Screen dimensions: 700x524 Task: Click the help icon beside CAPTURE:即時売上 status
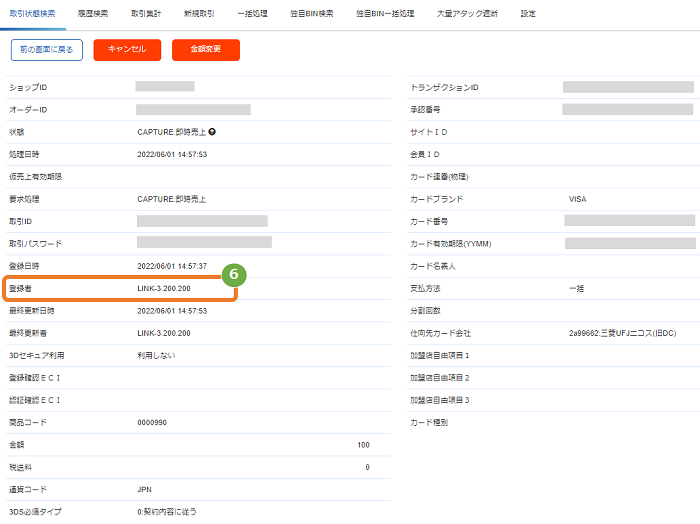[x=212, y=132]
